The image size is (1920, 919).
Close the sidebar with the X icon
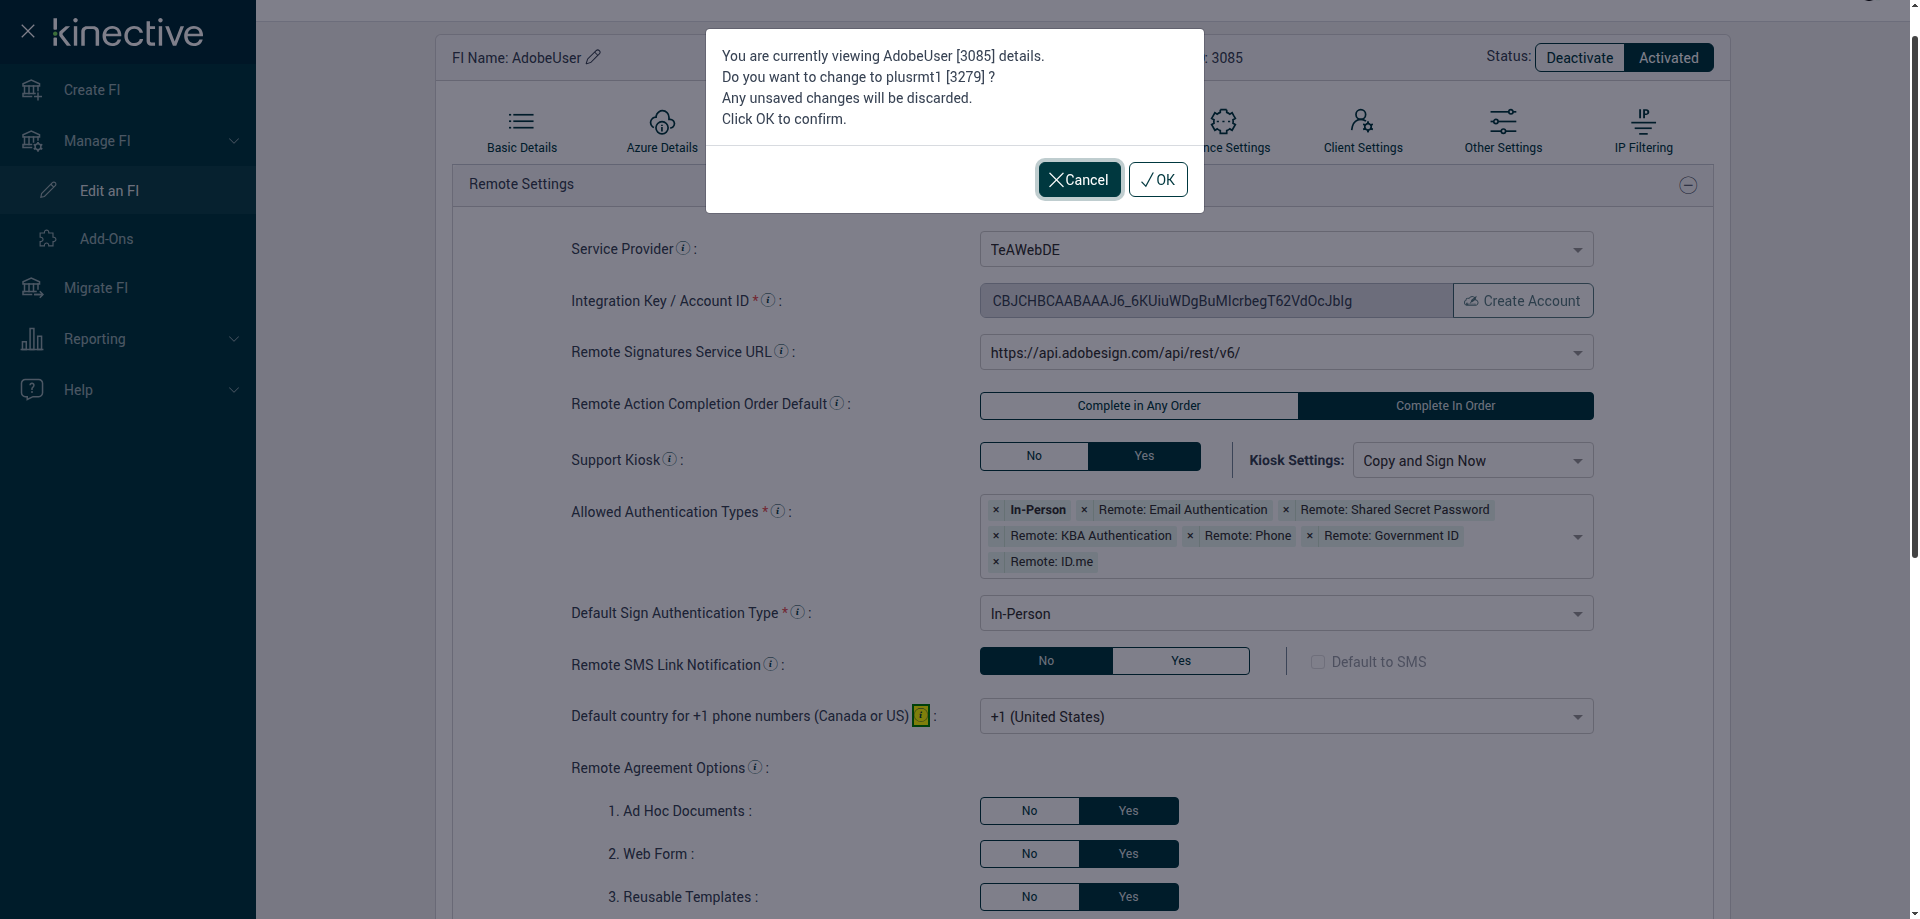[28, 32]
